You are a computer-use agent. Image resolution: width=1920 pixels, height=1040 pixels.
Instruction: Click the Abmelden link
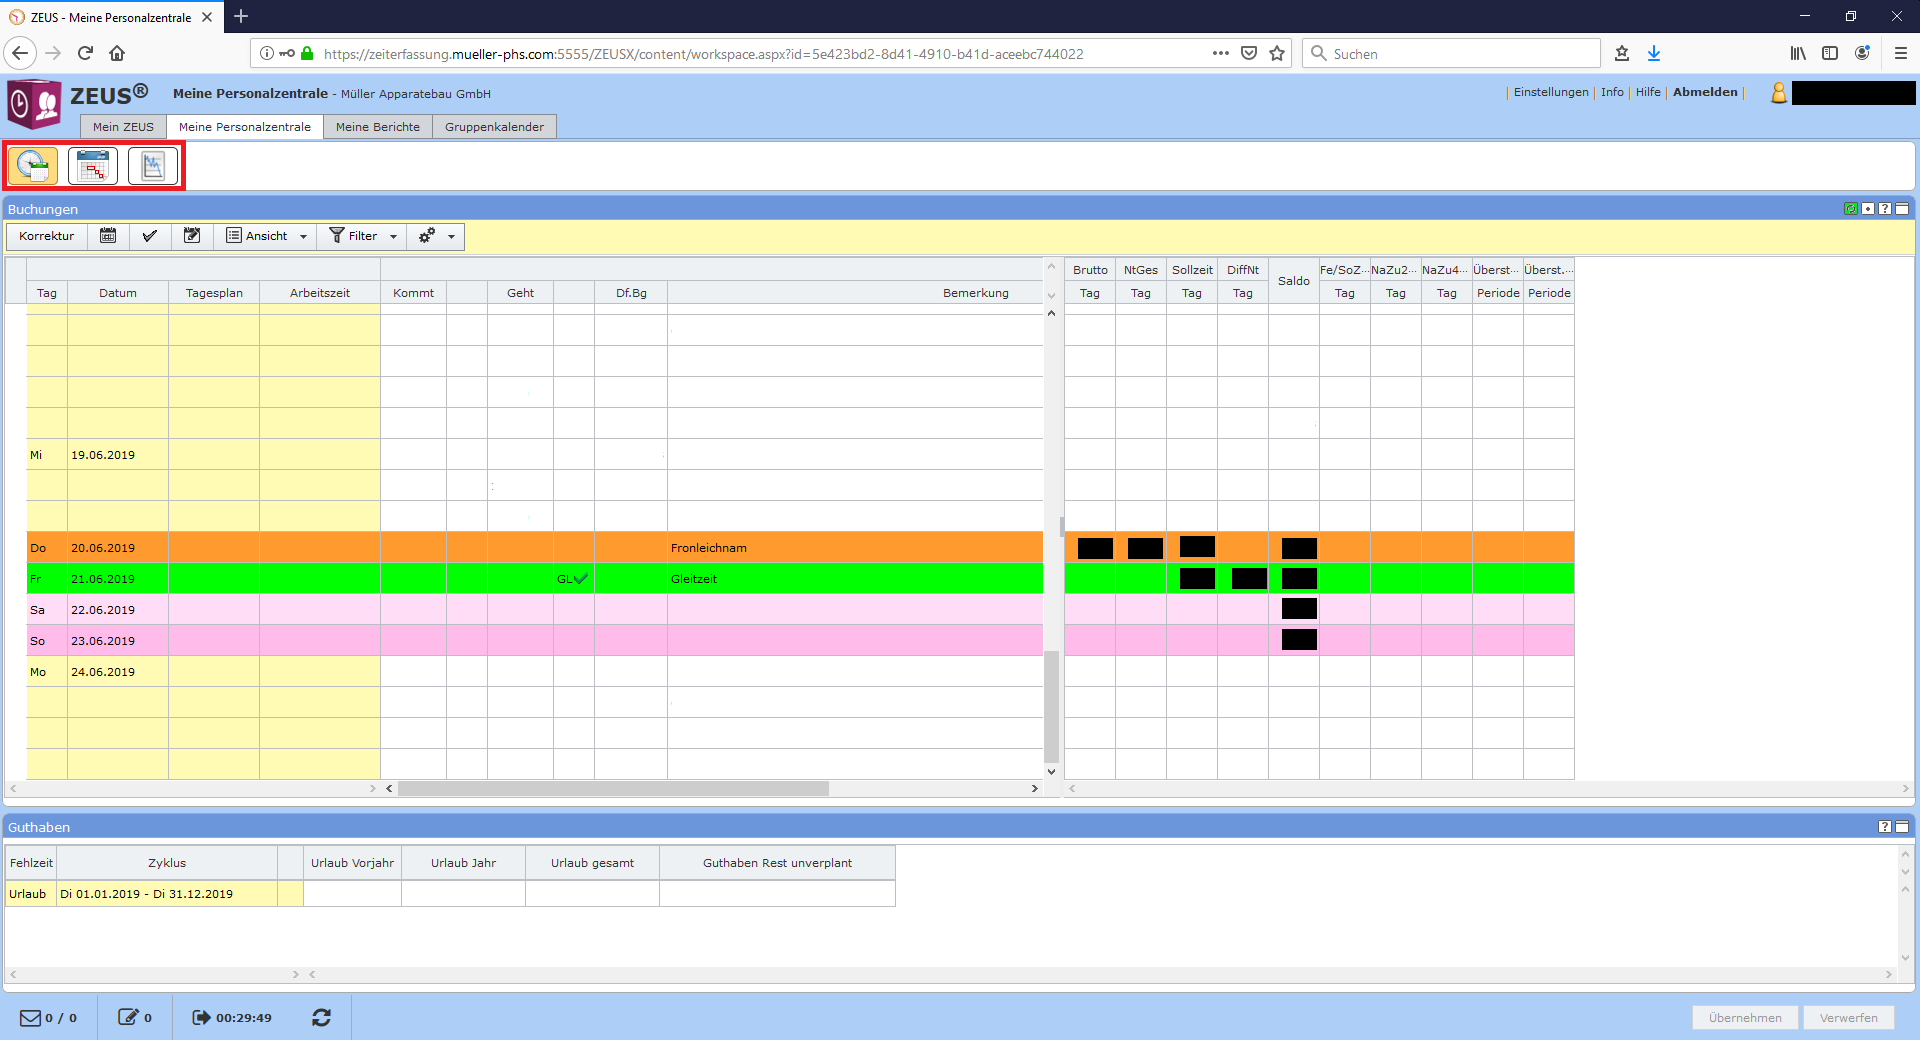(x=1705, y=92)
